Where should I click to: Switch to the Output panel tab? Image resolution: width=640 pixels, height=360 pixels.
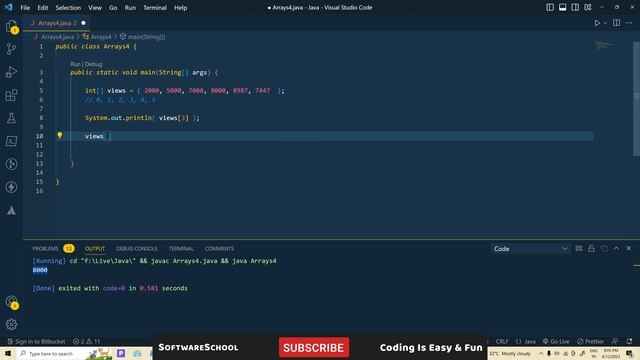[95, 249]
